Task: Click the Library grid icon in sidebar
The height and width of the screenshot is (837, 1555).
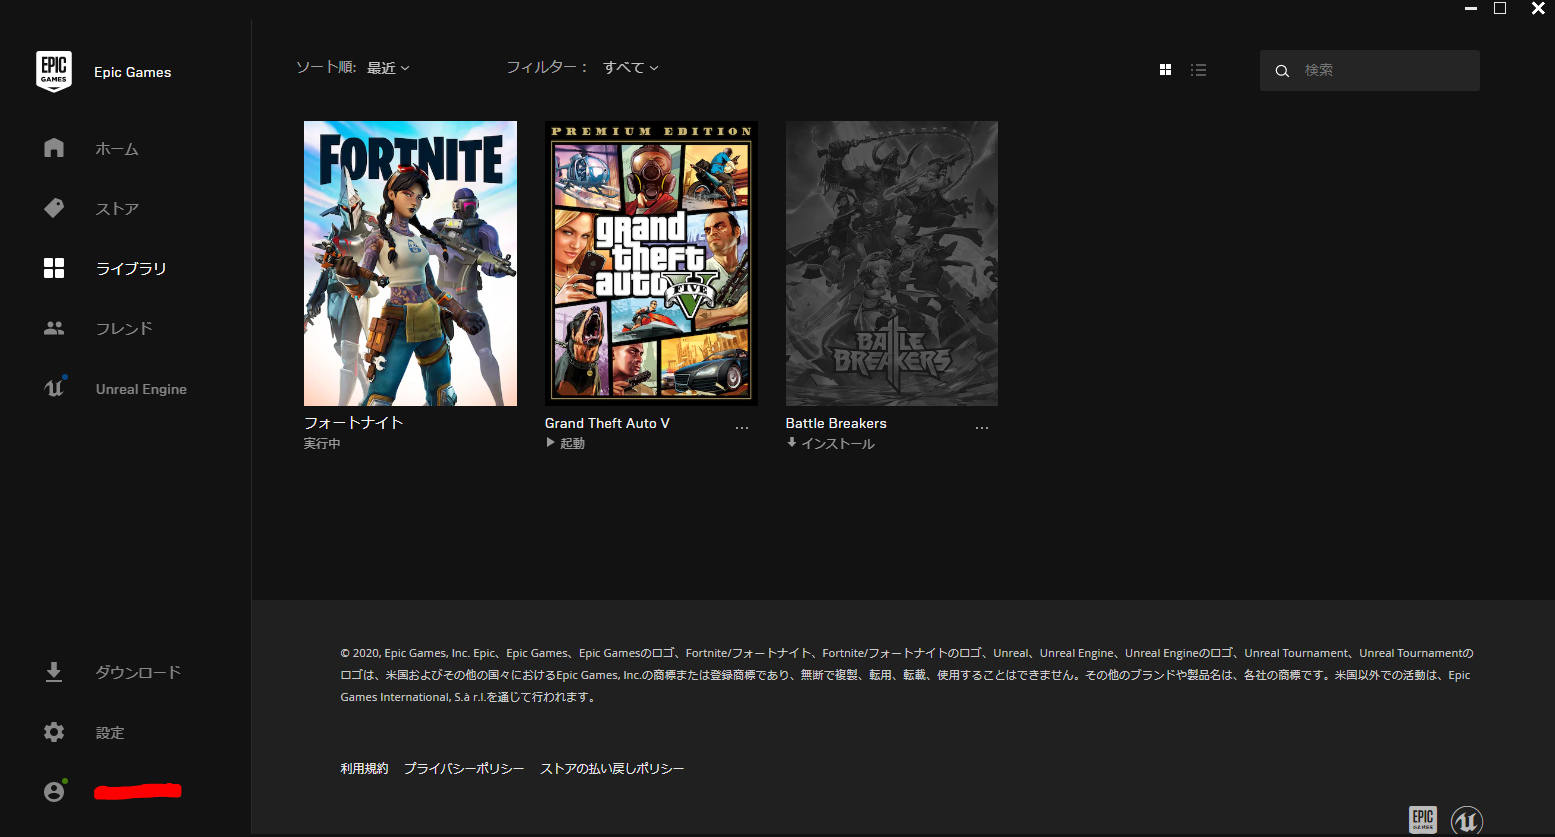Action: pyautogui.click(x=54, y=268)
